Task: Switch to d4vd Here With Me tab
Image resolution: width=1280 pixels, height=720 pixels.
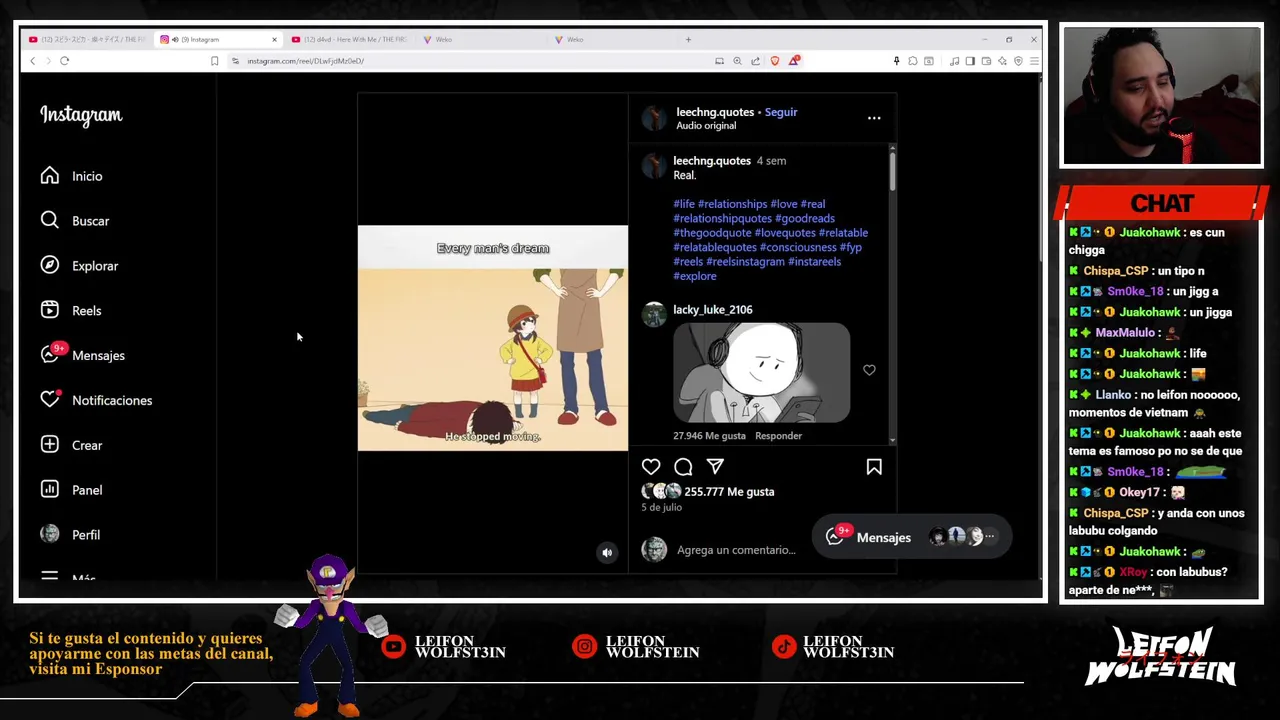Action: click(x=350, y=40)
